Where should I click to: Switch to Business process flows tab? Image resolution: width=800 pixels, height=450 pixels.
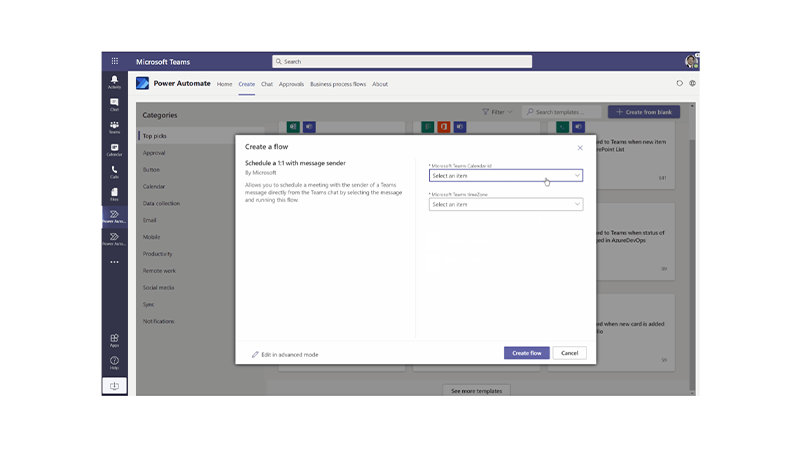click(338, 84)
